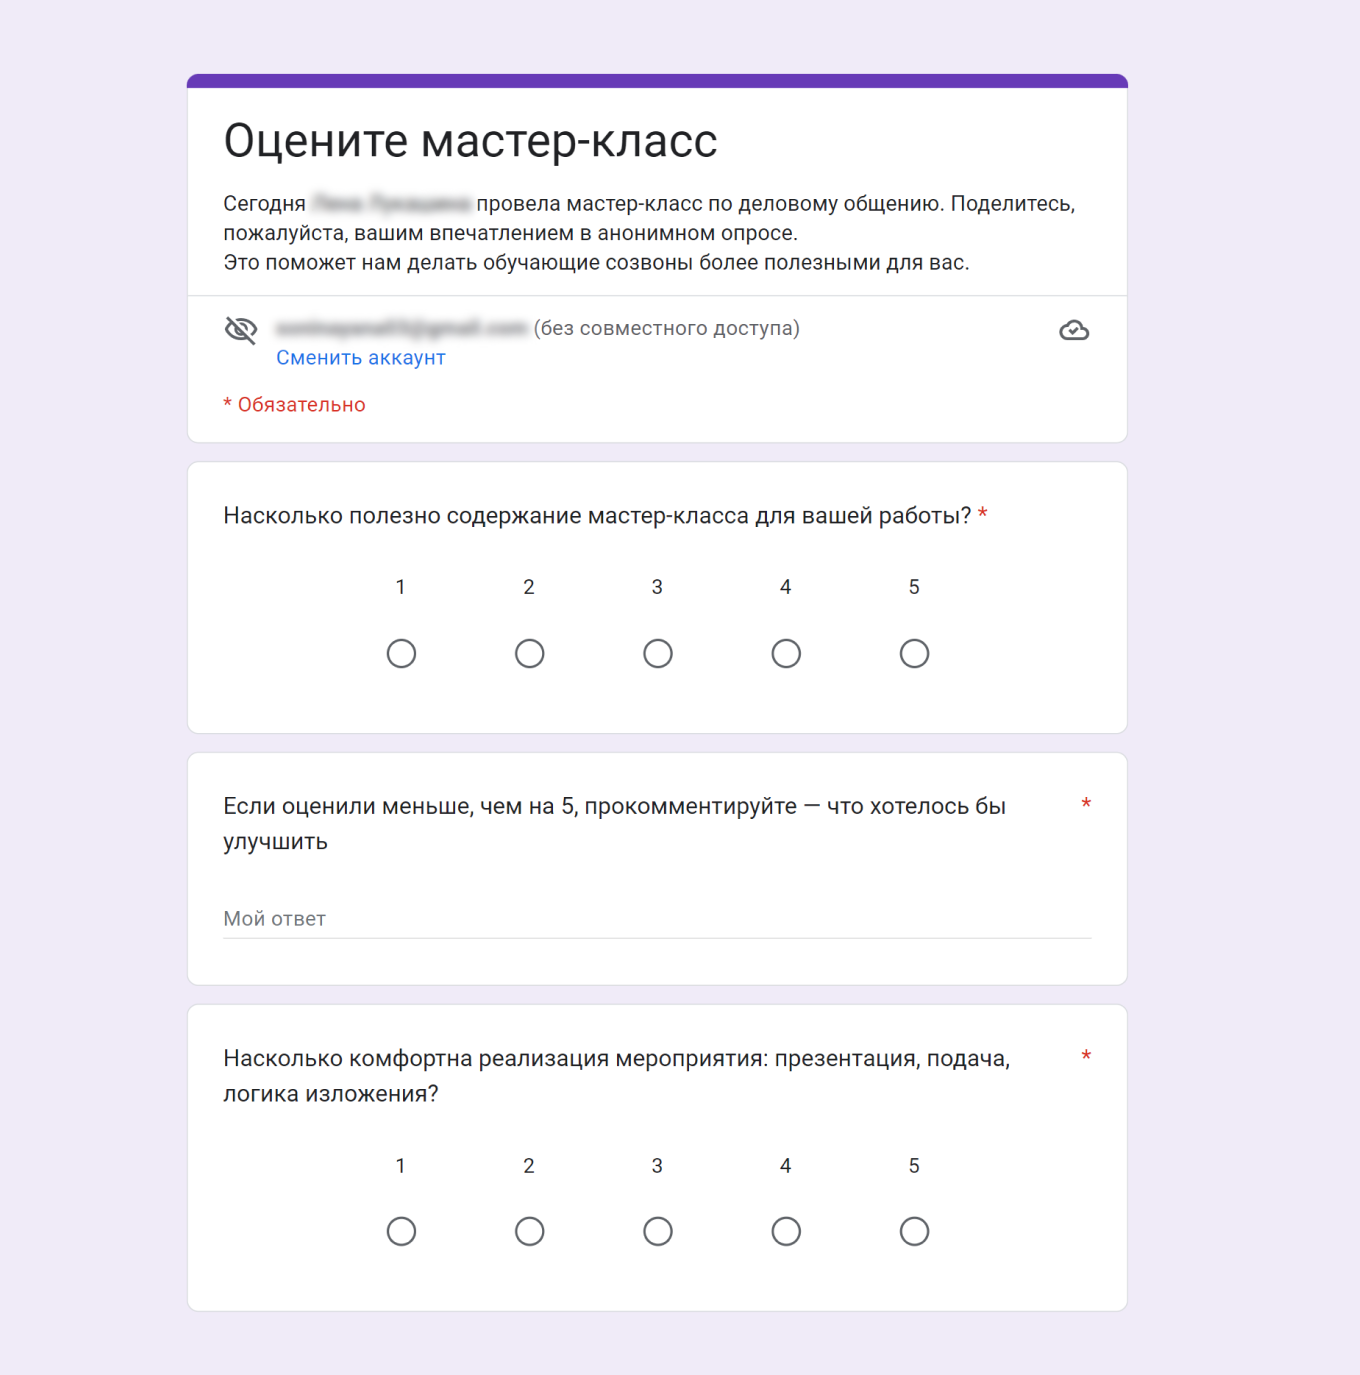
Task: Select rating 2 for presentation comfort question
Action: (x=529, y=1231)
